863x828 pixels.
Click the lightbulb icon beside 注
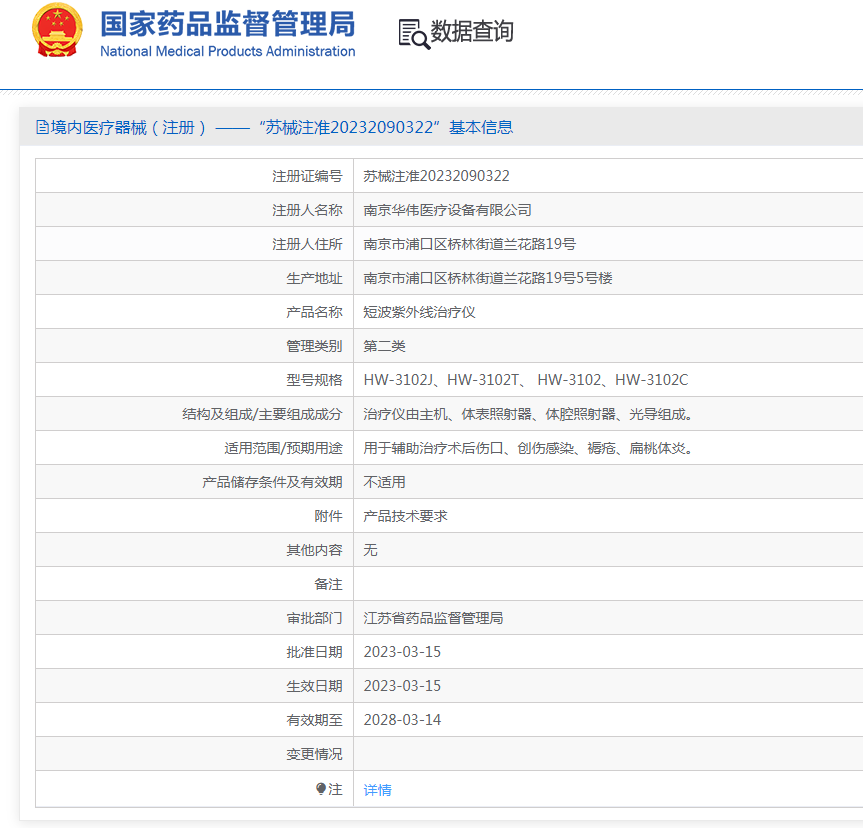coord(321,789)
